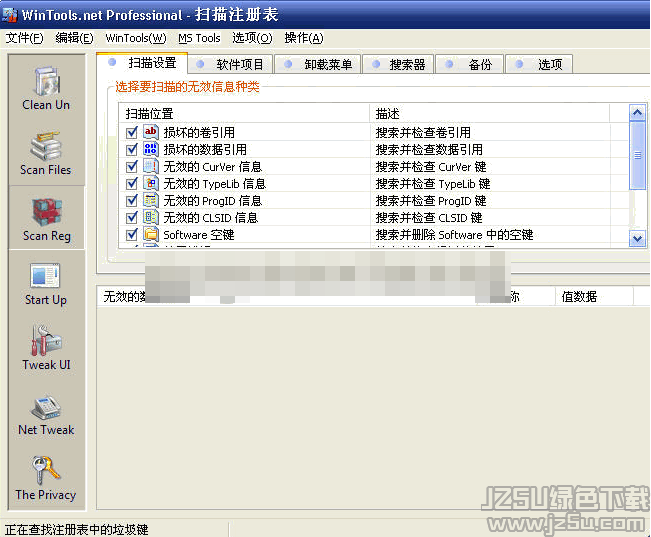Select 搜索并删除 Software 中的空键 description
651x537 pixels.
(x=454, y=235)
